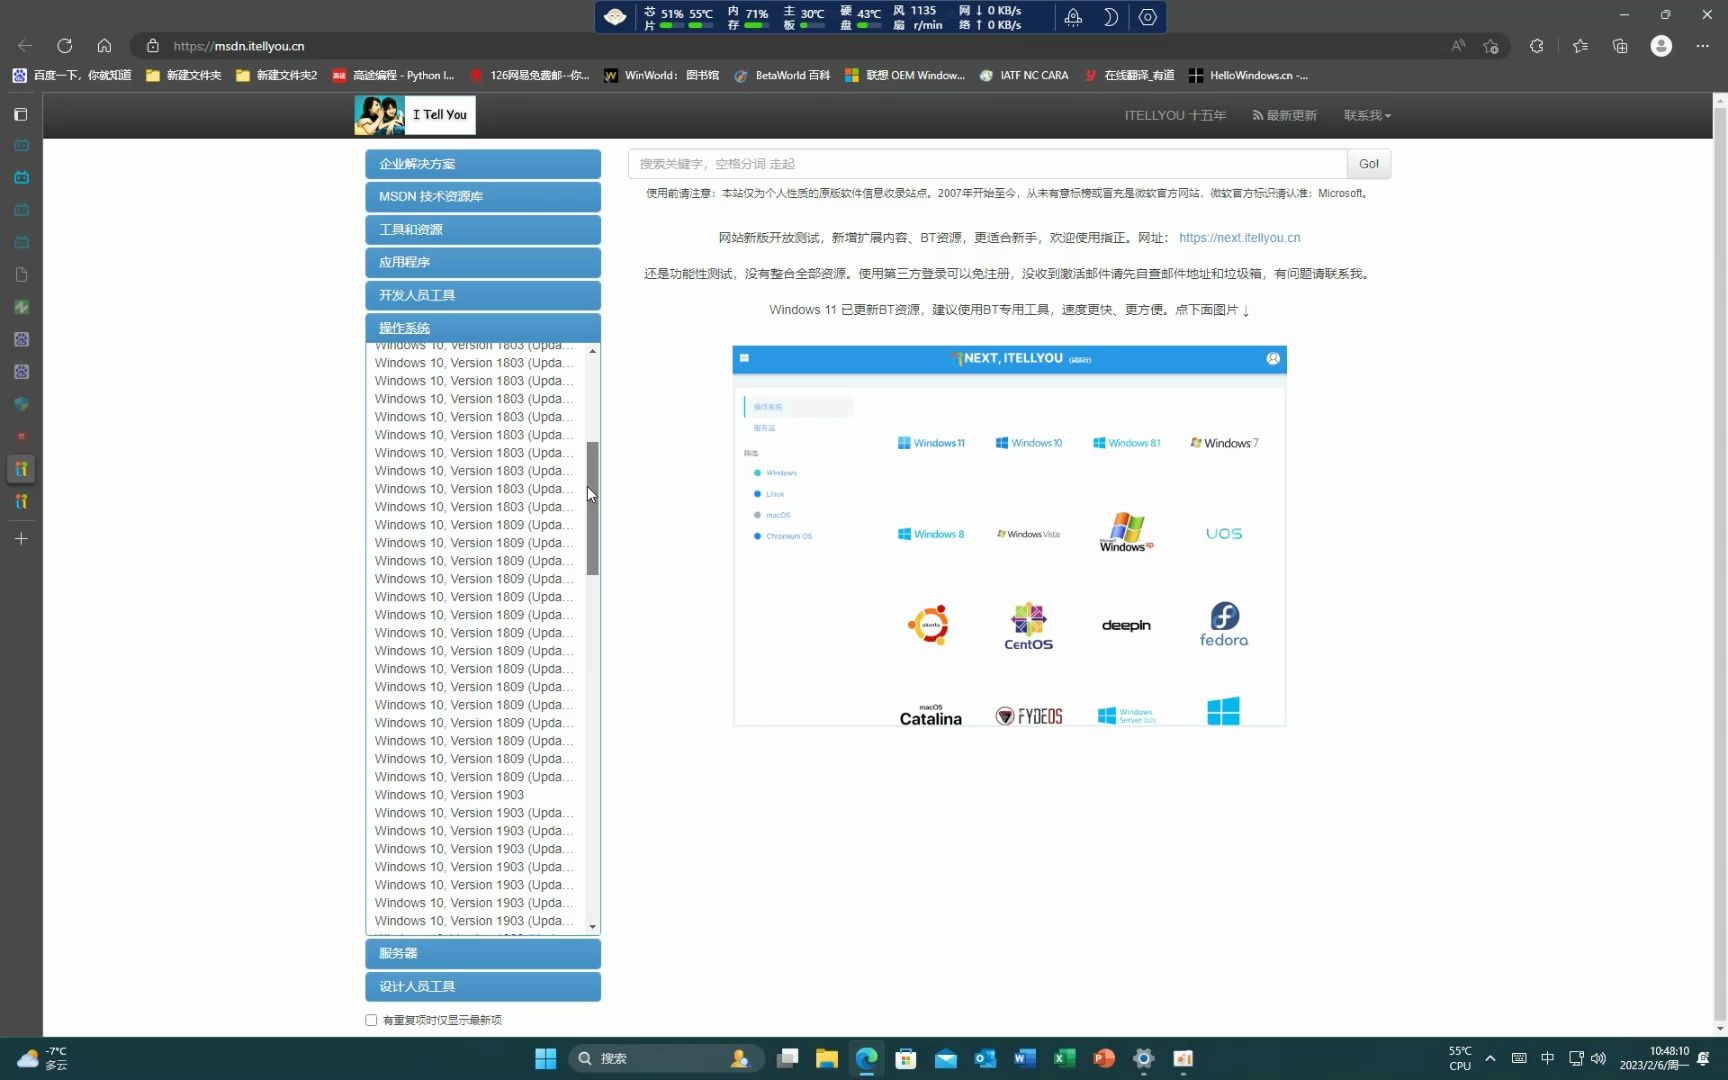Image resolution: width=1728 pixels, height=1080 pixels.
Task: Expand the 联系我 dropdown menu
Action: pos(1367,115)
